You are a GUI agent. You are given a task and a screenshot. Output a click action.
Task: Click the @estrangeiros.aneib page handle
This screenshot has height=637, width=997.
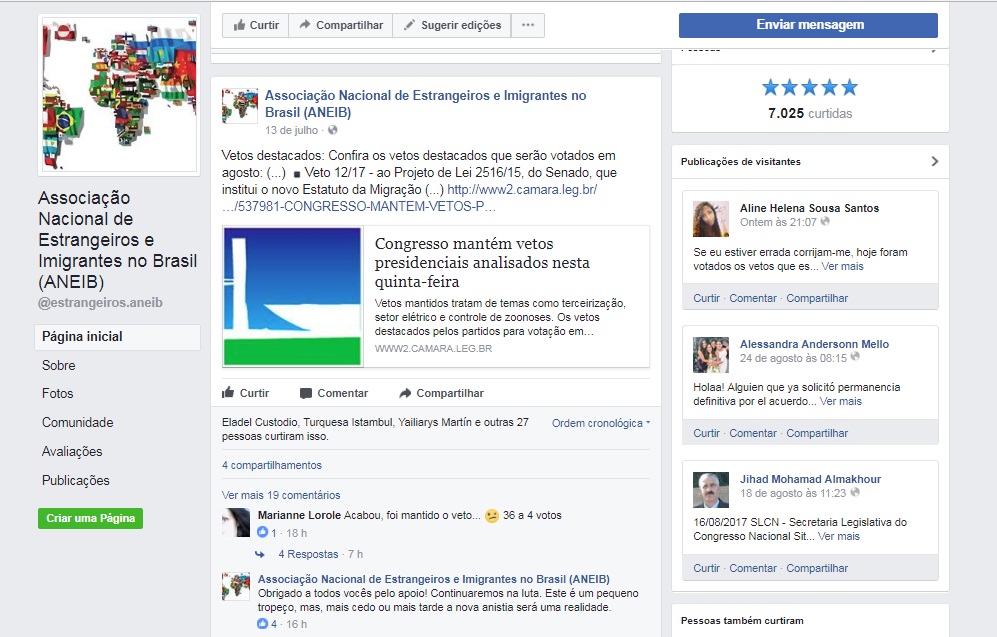click(x=100, y=303)
